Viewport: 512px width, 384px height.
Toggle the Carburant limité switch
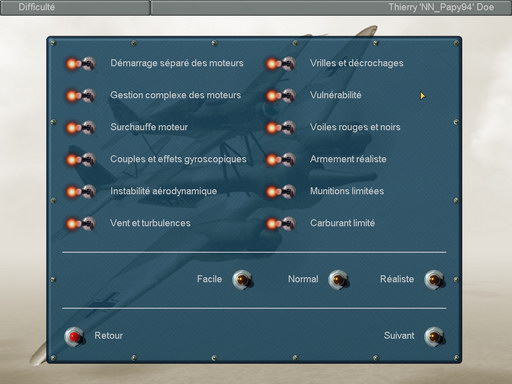(280, 223)
